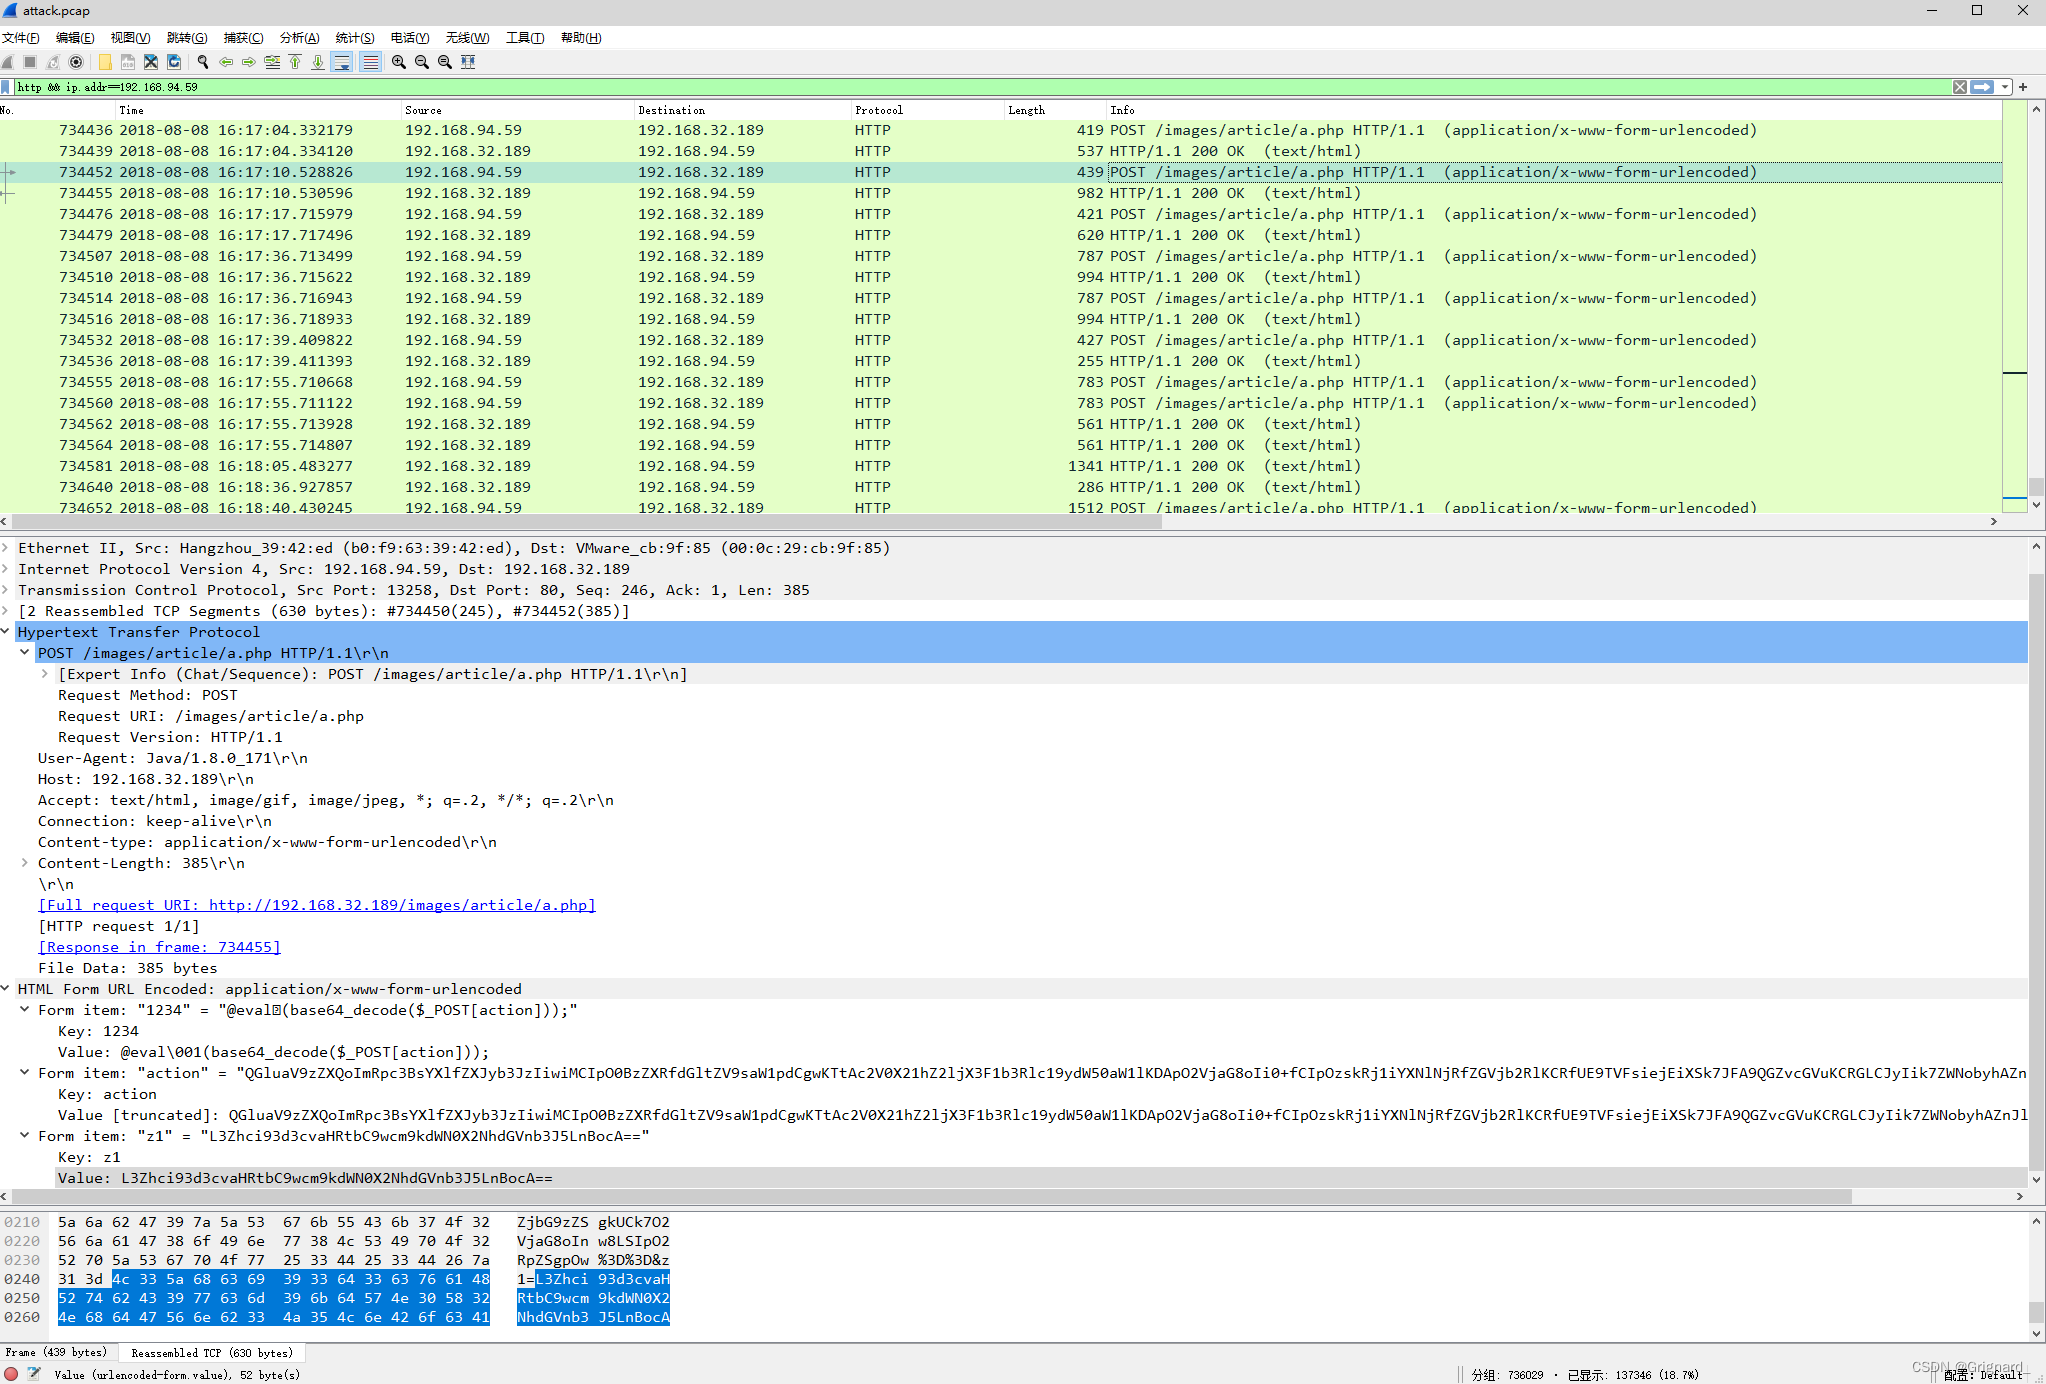Clear the display filter

[1960, 87]
